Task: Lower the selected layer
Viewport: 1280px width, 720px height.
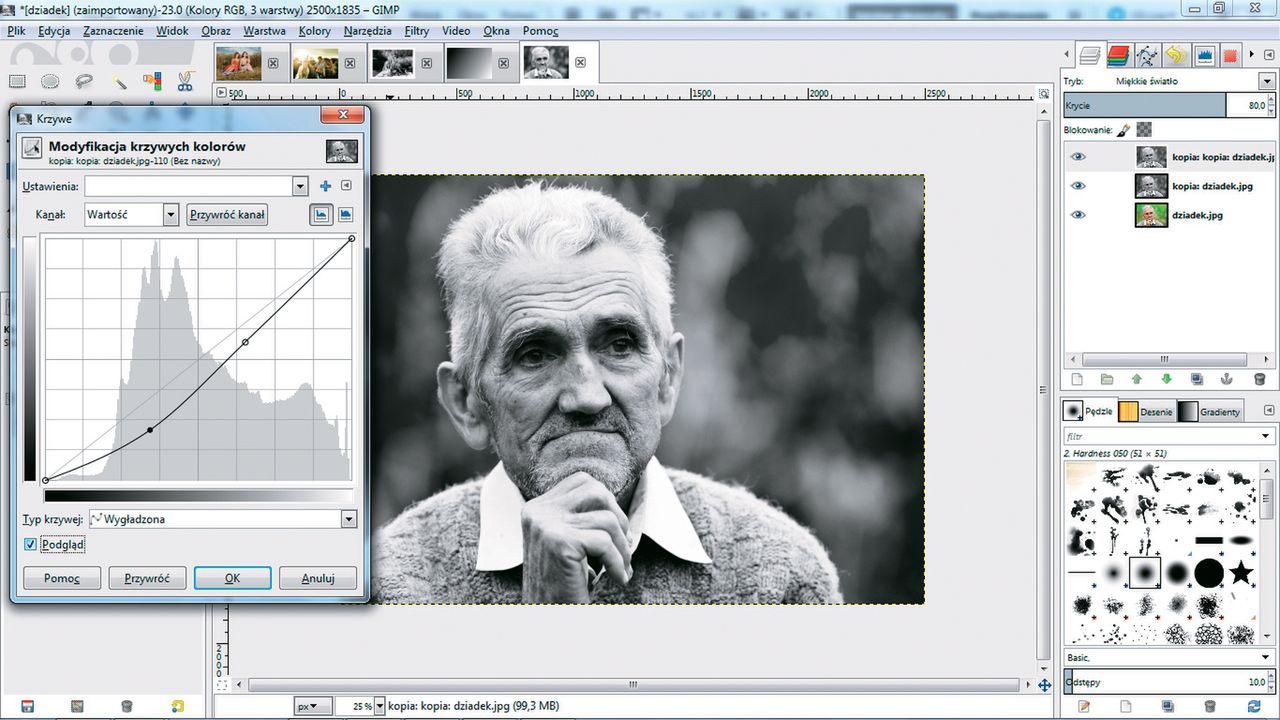Action: [x=1166, y=379]
